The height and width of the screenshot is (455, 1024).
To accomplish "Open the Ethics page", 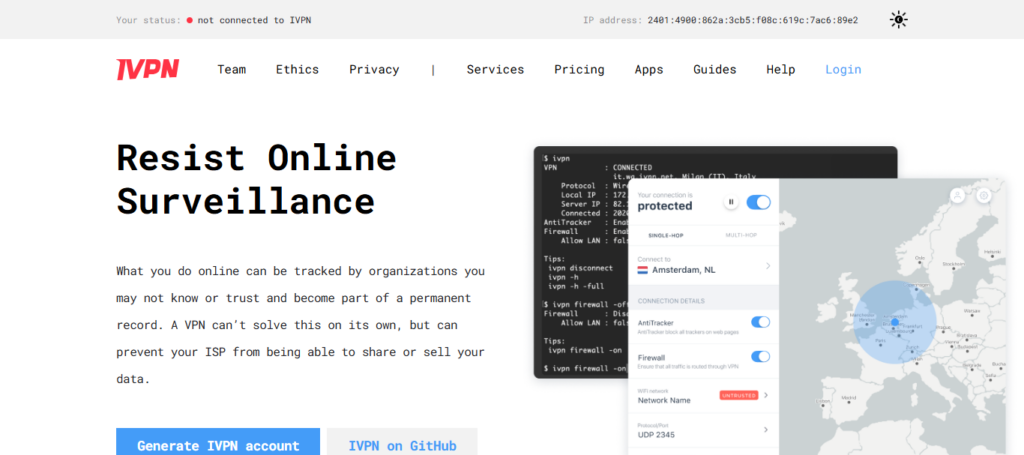I will point(297,69).
